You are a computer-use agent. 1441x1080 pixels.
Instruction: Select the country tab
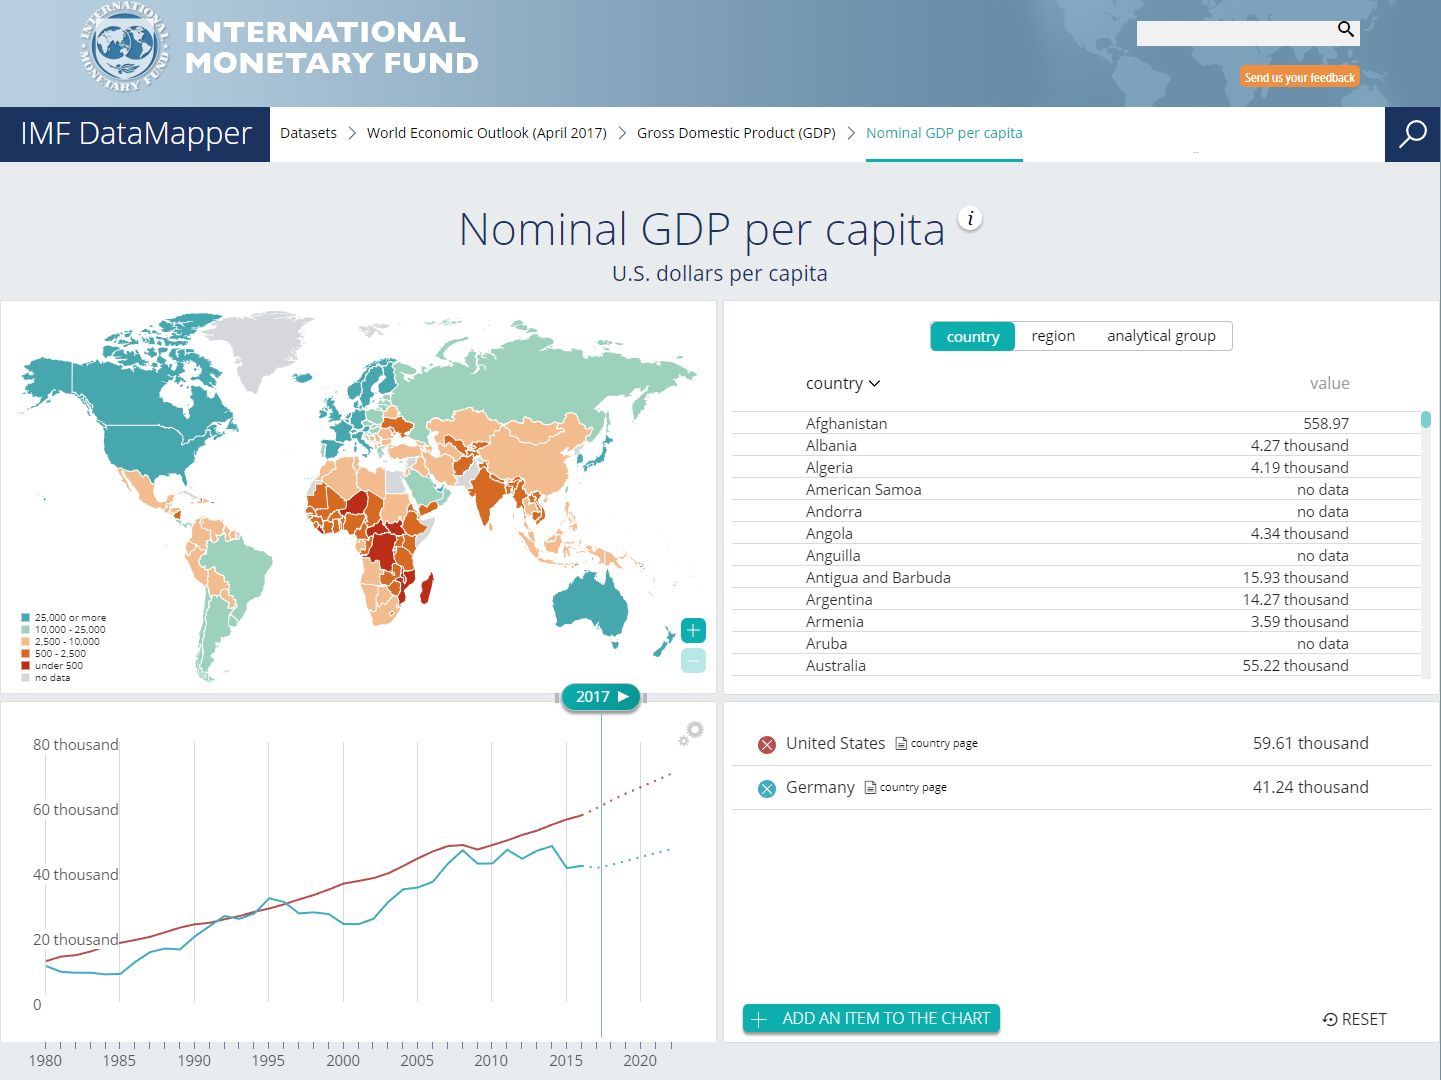click(x=972, y=336)
